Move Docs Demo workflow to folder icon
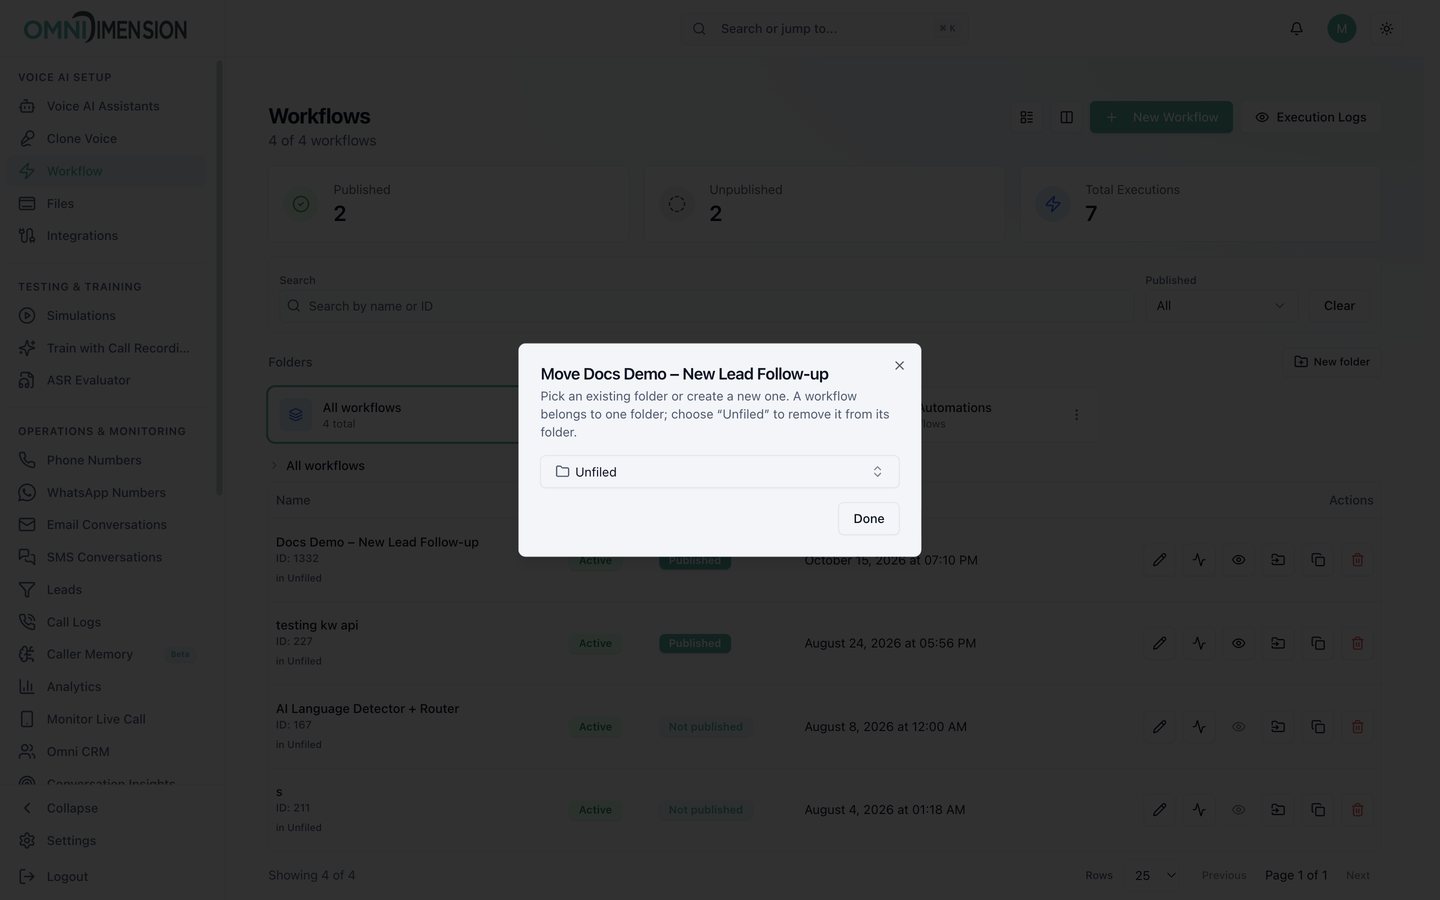The height and width of the screenshot is (900, 1440). pyautogui.click(x=1278, y=560)
